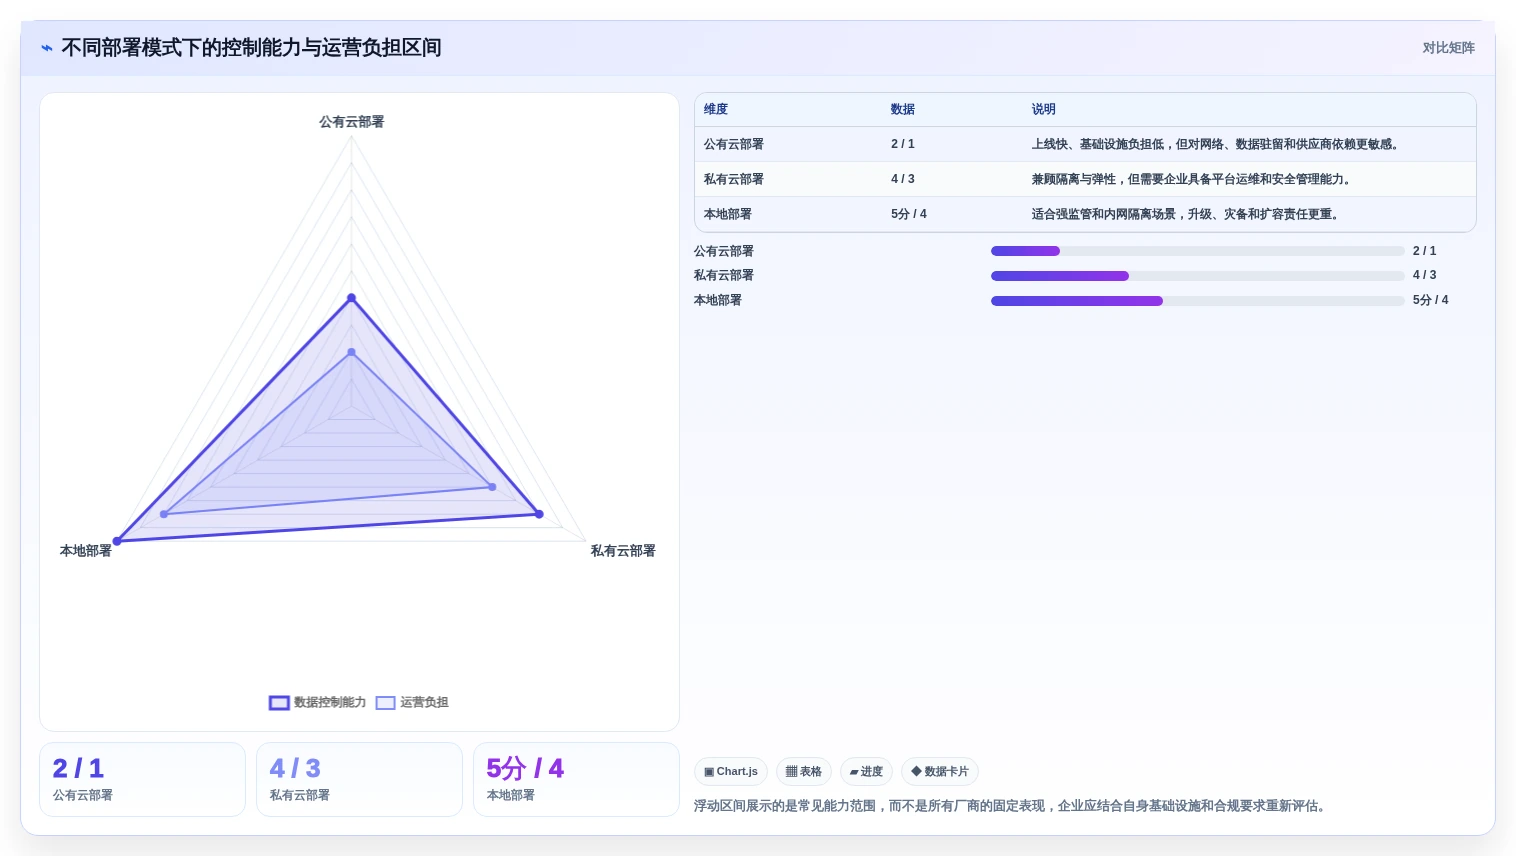Click the 私有云部署 outer radar data point
The height and width of the screenshot is (856, 1516).
[x=539, y=514]
